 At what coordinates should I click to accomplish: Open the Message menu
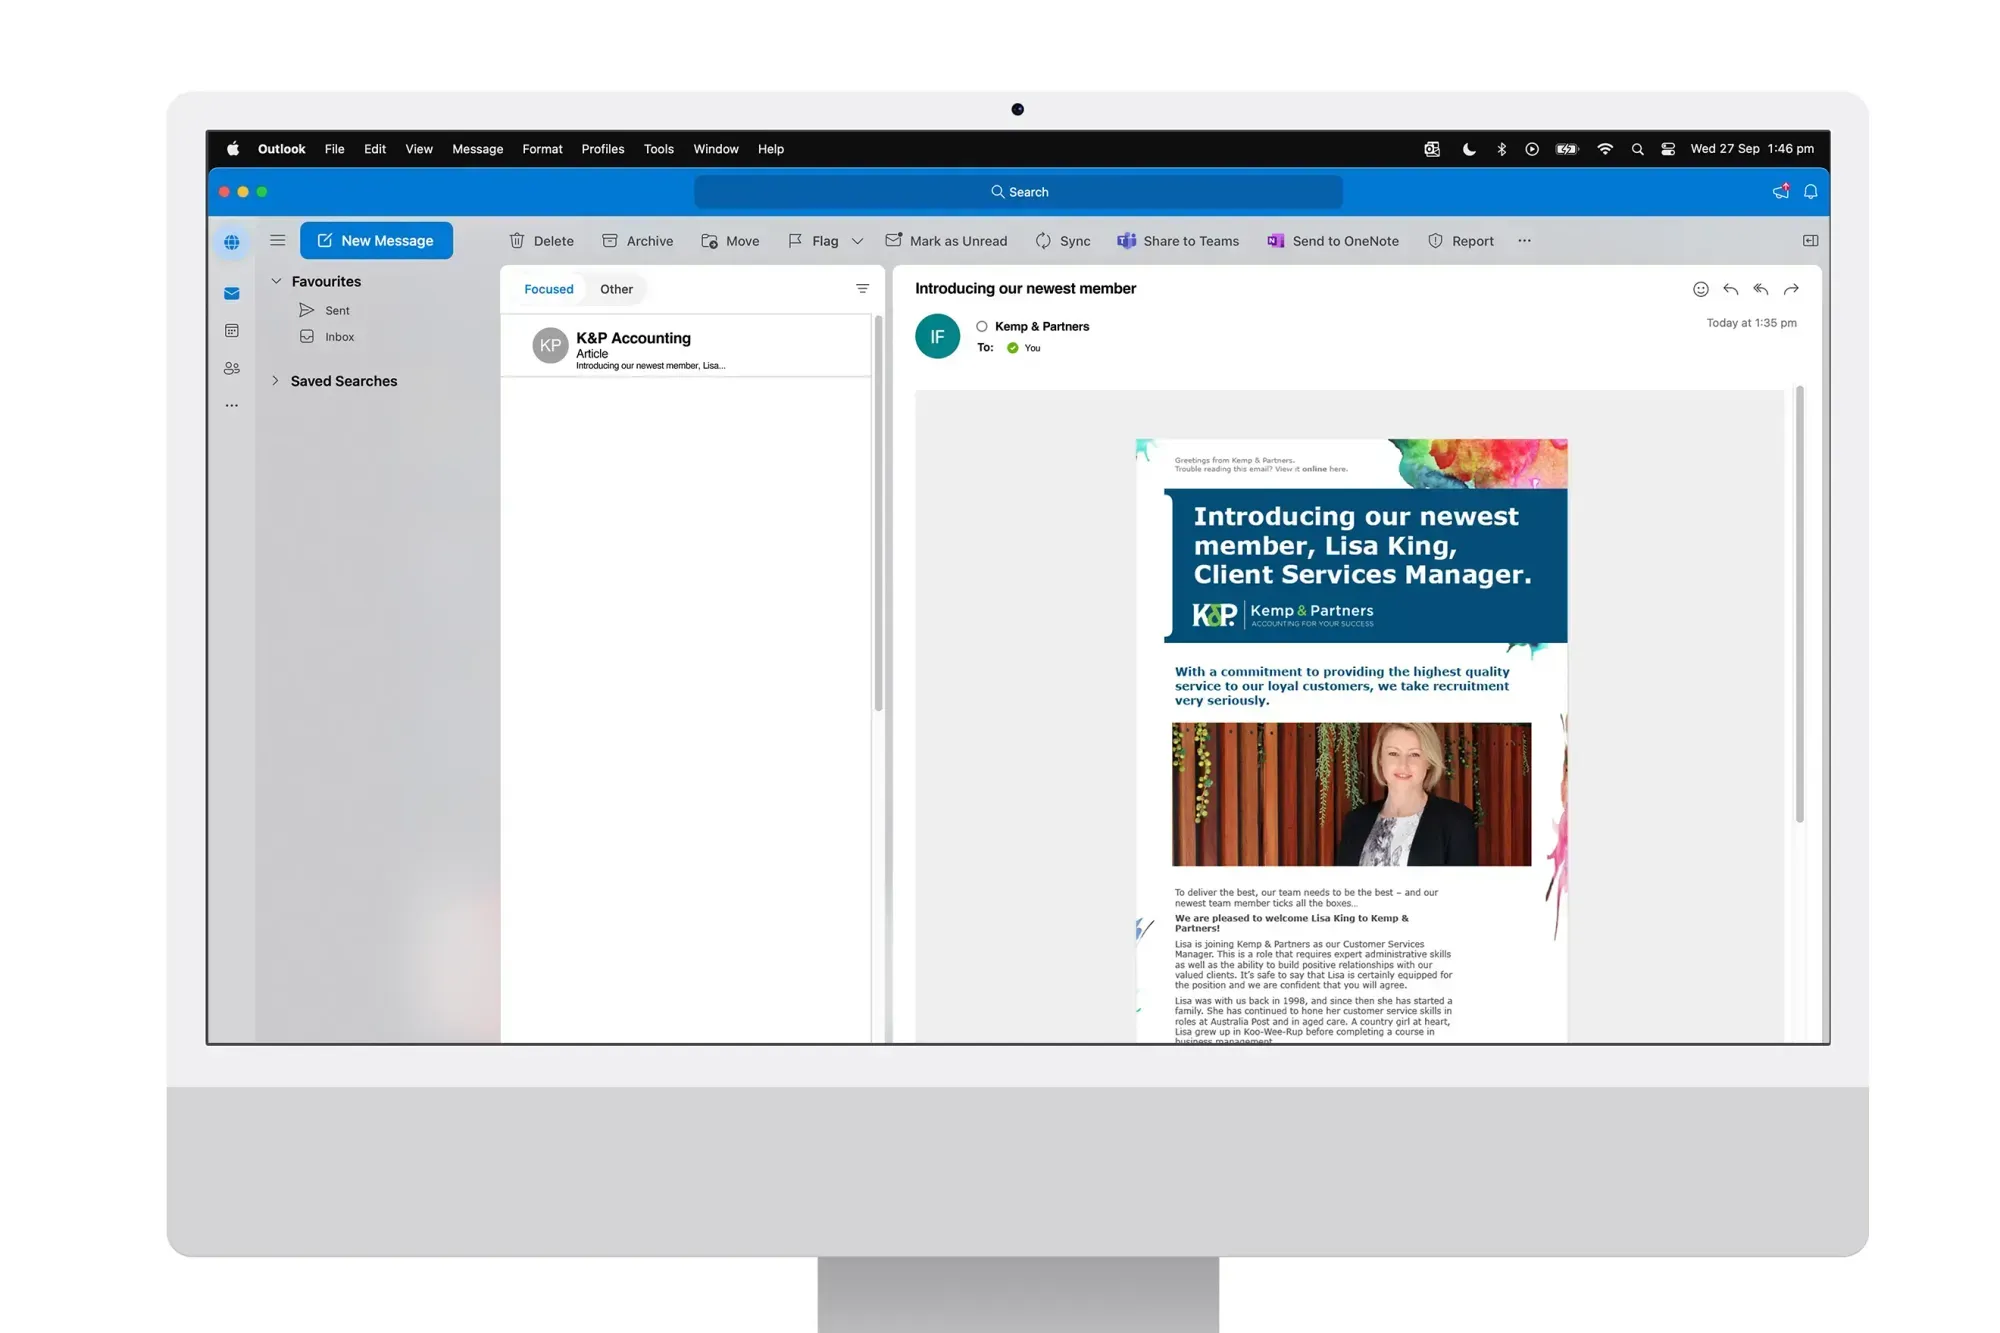477,149
